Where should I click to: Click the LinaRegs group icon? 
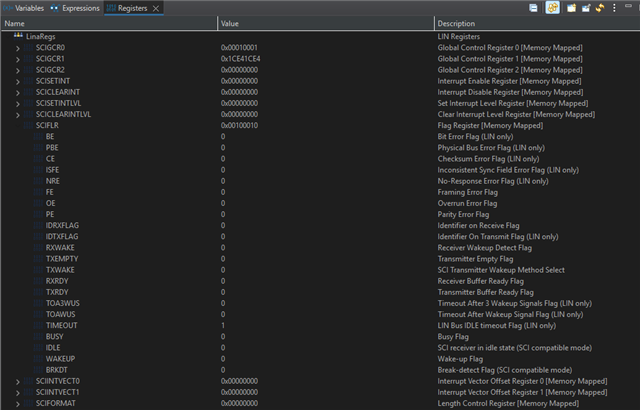[x=18, y=36]
